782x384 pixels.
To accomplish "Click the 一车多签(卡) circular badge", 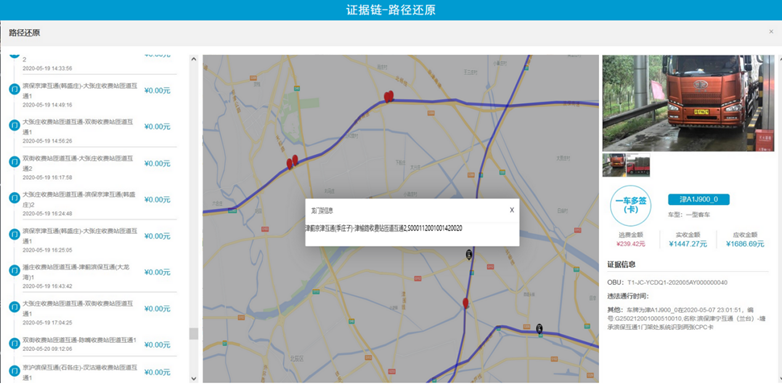I will pyautogui.click(x=630, y=205).
